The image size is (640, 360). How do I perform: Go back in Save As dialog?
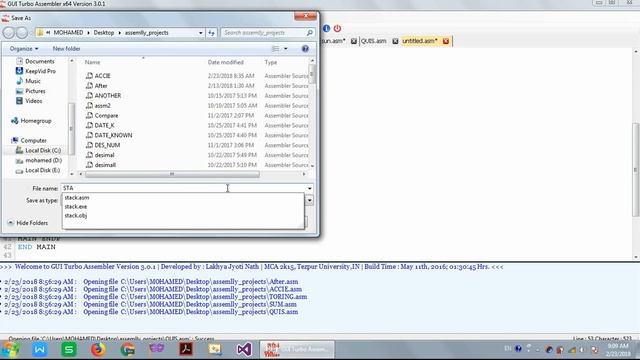[x=9, y=33]
